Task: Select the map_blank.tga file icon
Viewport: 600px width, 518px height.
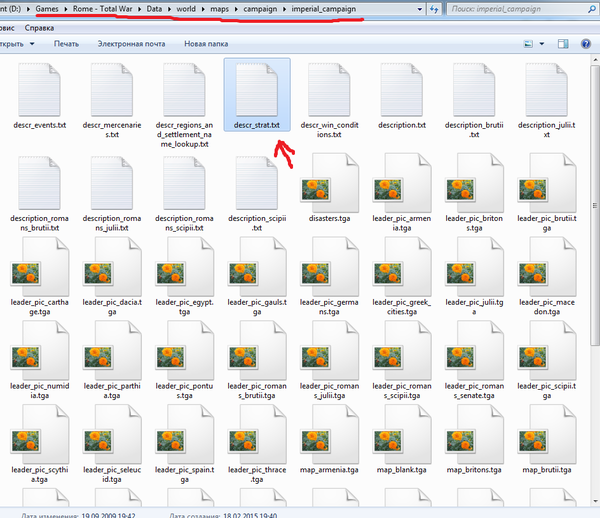Action: click(x=401, y=457)
